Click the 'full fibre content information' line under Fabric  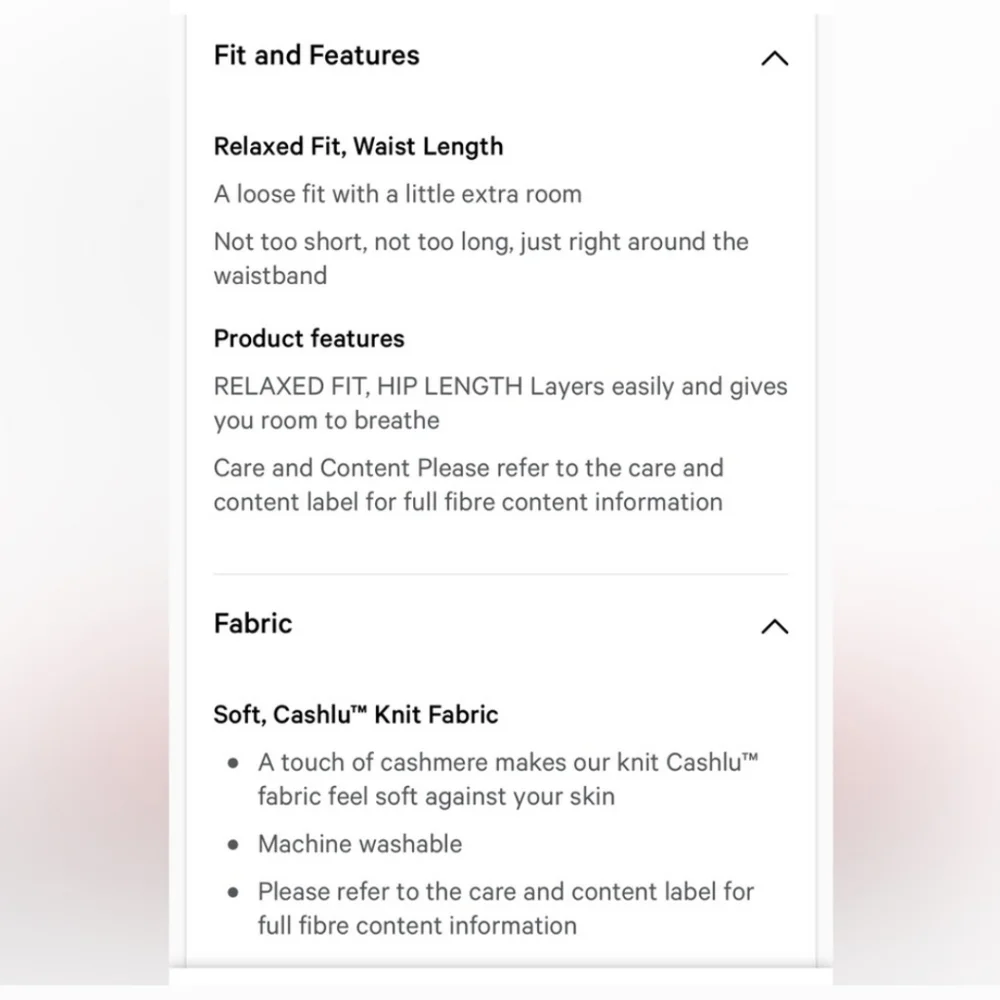point(417,925)
